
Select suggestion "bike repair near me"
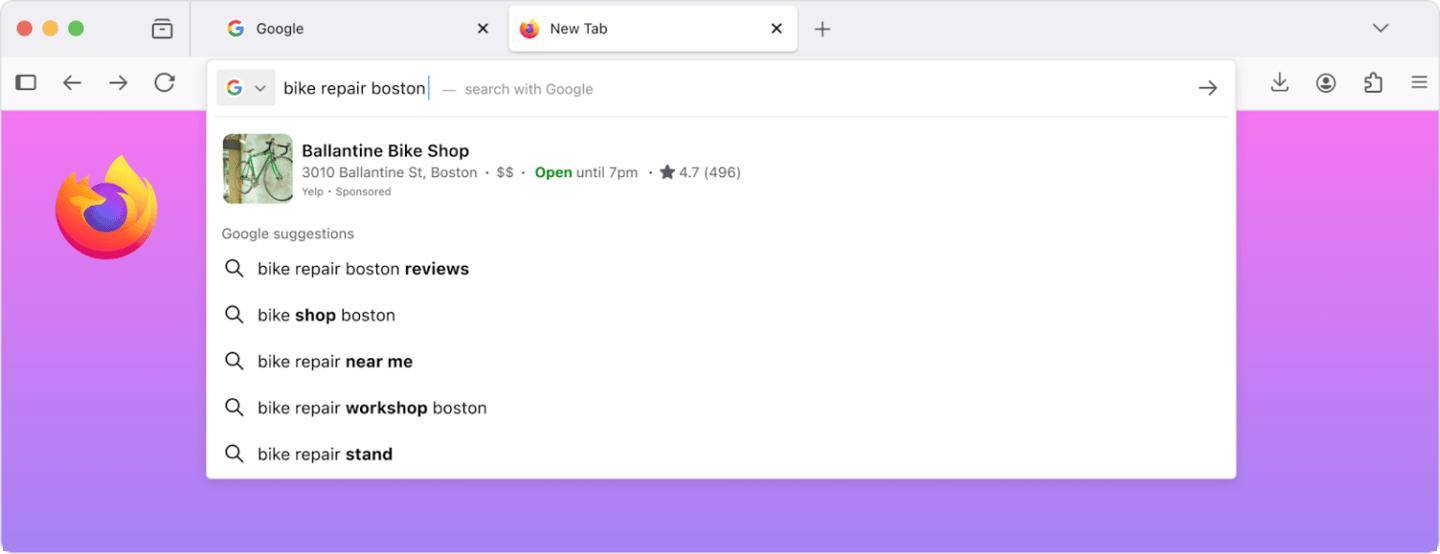click(335, 362)
